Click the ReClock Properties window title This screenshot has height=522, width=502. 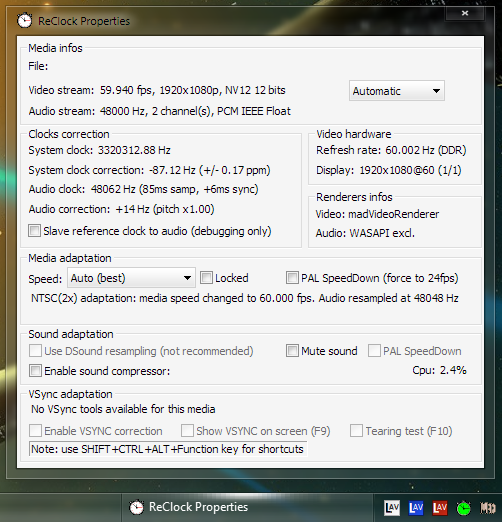[x=84, y=21]
